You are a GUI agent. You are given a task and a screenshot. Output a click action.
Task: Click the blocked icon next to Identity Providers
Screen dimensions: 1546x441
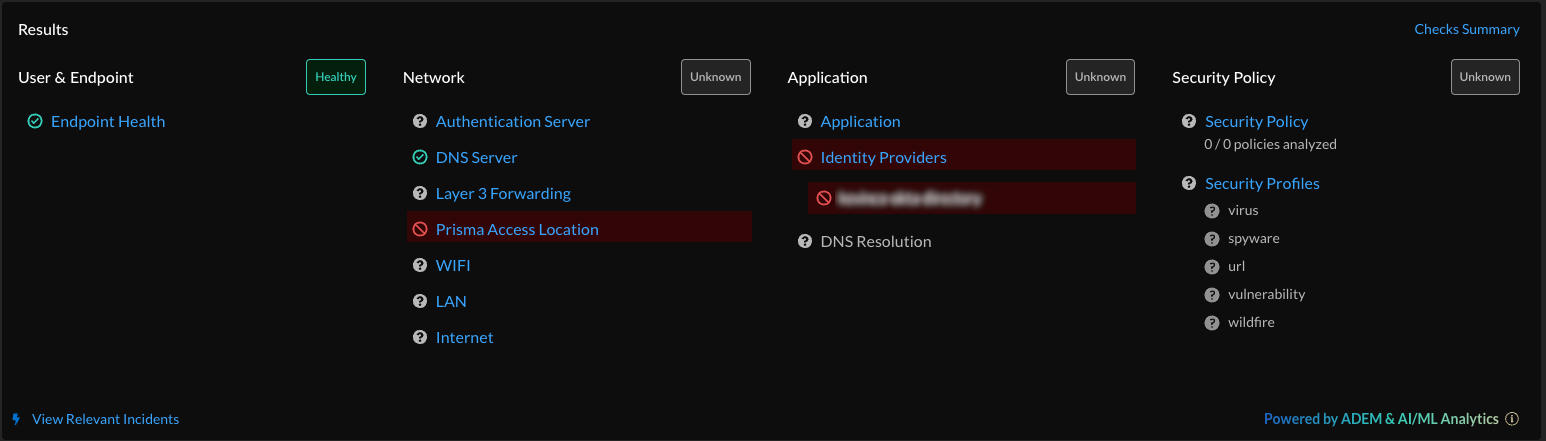point(805,158)
